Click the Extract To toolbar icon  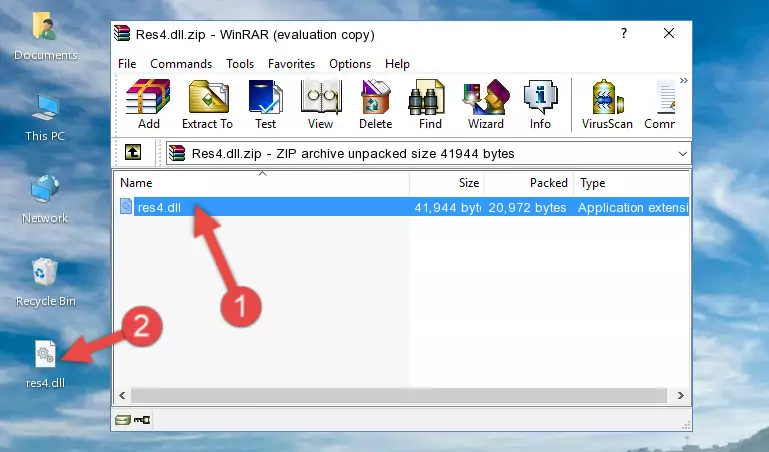(207, 104)
